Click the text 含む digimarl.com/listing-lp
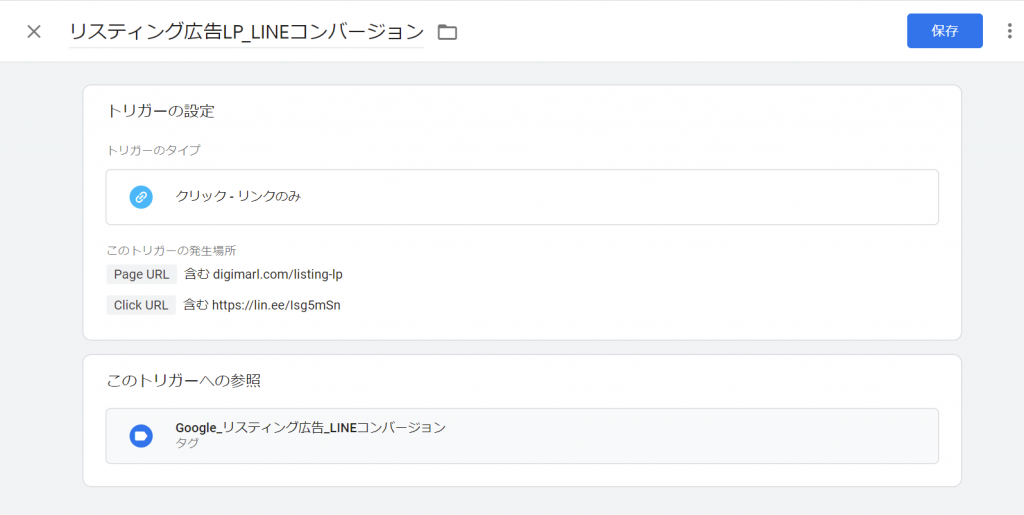This screenshot has width=1024, height=515. pos(263,274)
